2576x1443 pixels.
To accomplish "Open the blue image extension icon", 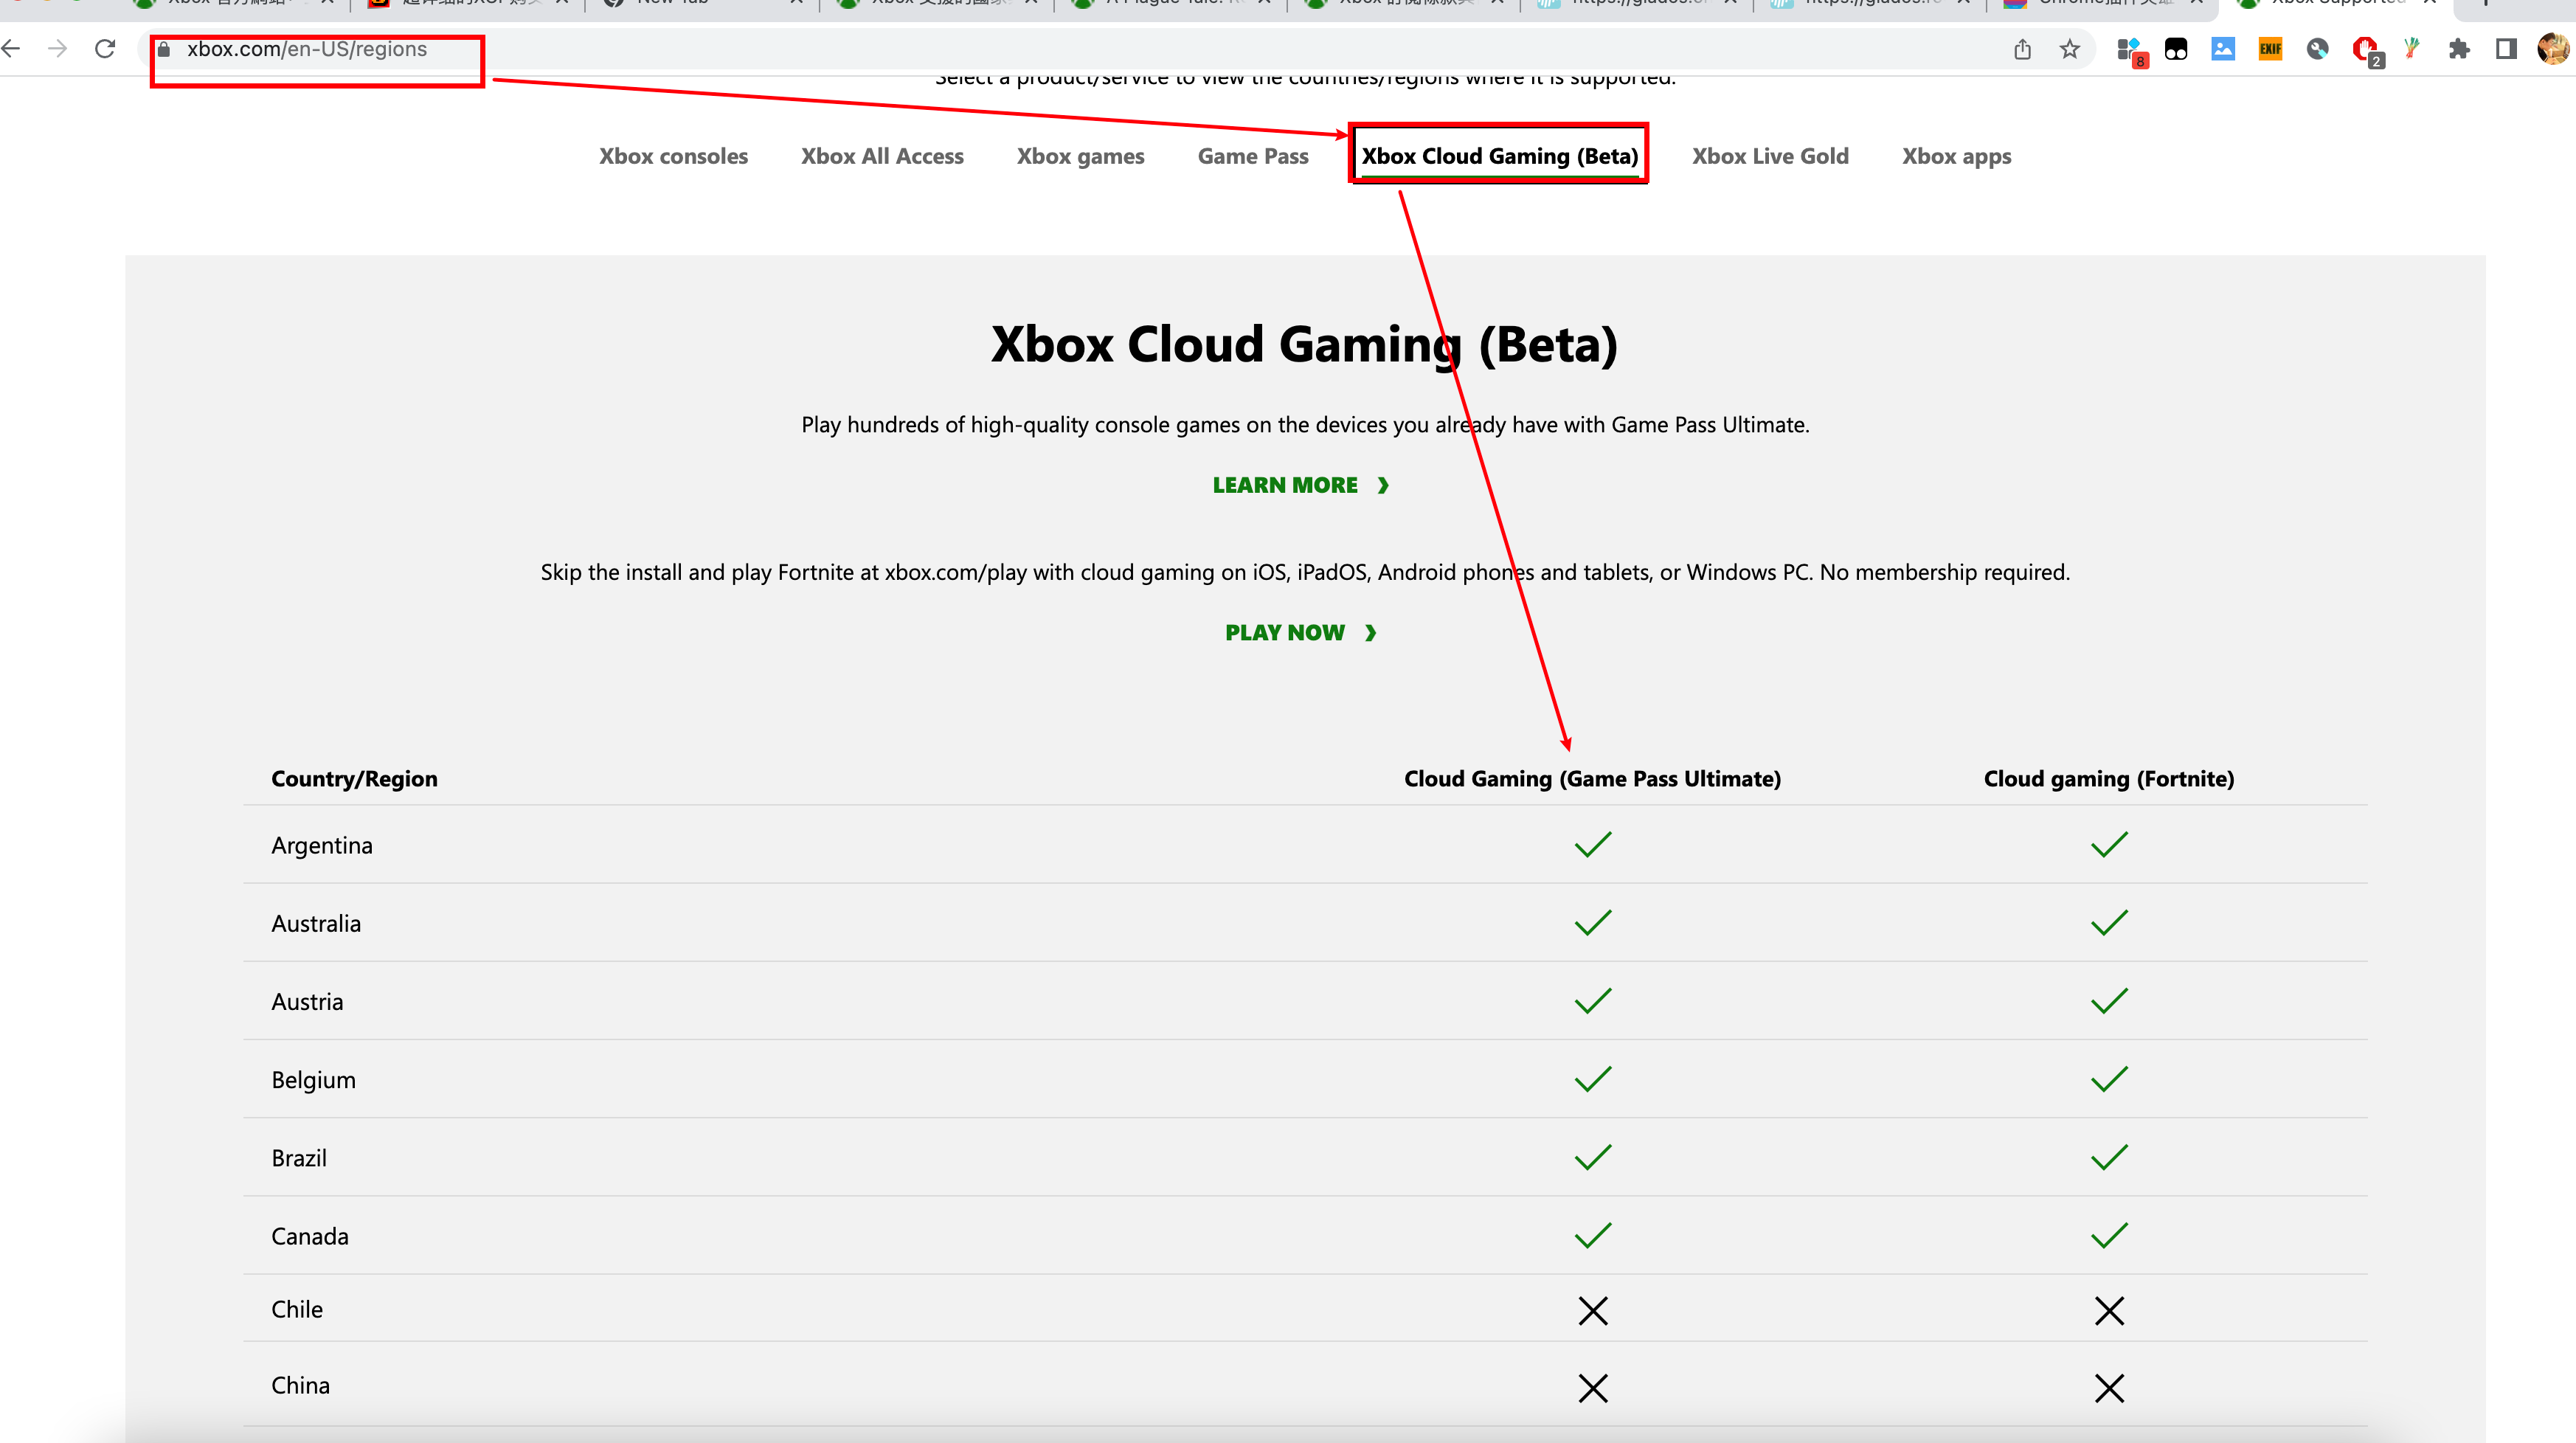I will (x=2223, y=49).
